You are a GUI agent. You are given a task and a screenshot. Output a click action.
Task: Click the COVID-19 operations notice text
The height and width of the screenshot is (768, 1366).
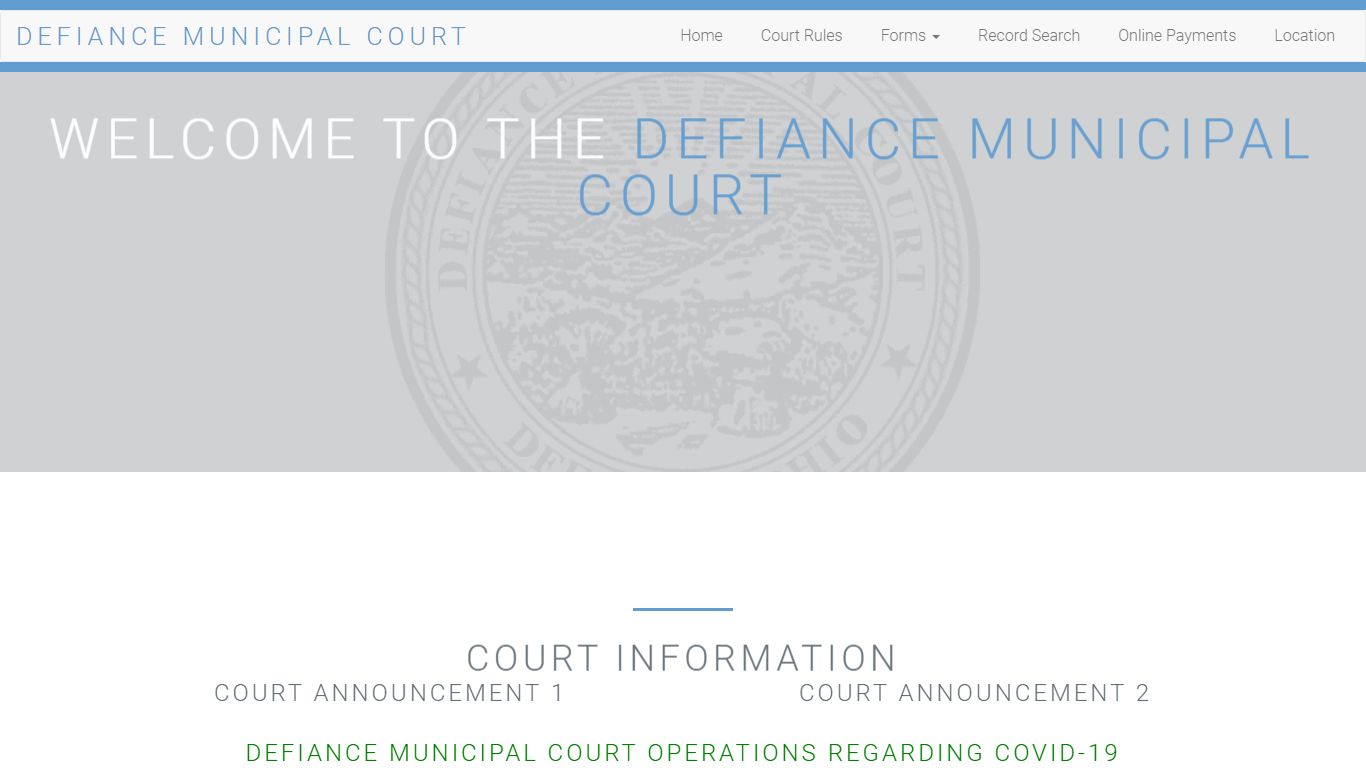(682, 753)
